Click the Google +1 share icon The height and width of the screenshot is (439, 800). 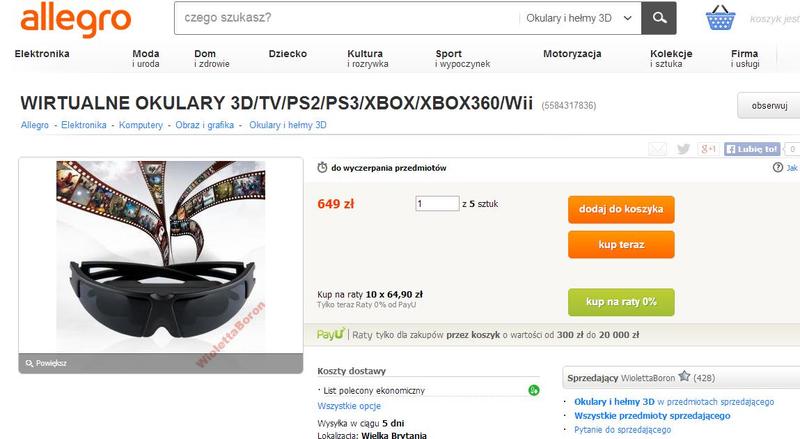click(x=708, y=149)
